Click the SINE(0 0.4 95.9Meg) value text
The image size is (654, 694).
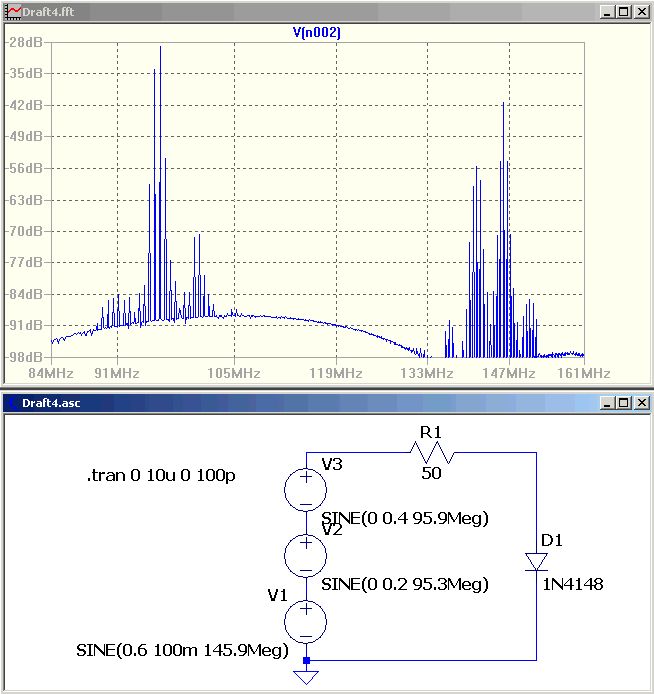[405, 518]
